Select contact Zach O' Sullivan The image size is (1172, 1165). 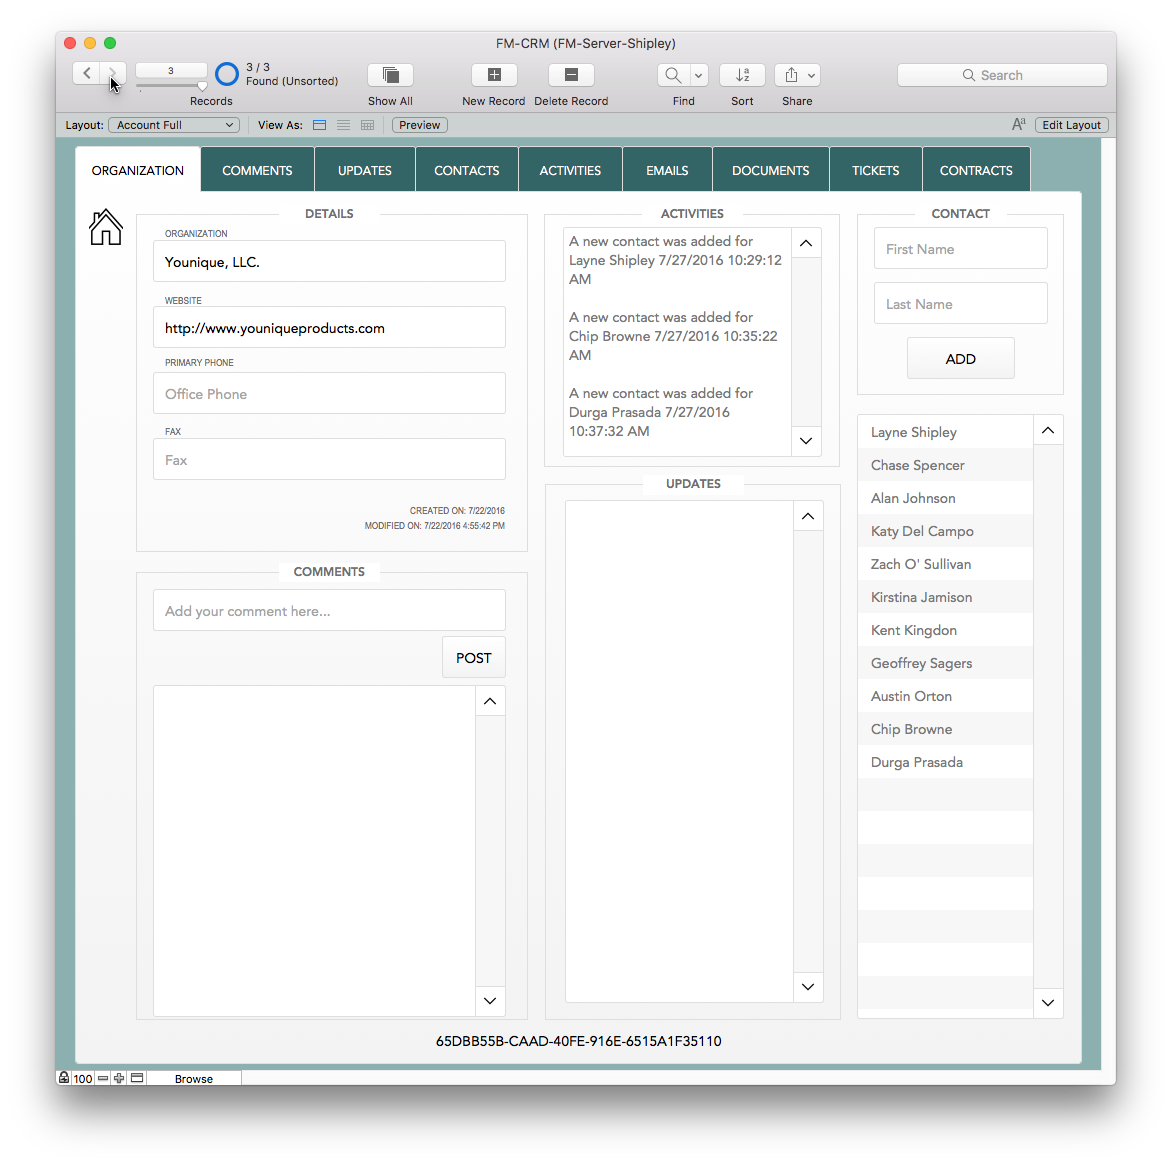[x=946, y=564]
